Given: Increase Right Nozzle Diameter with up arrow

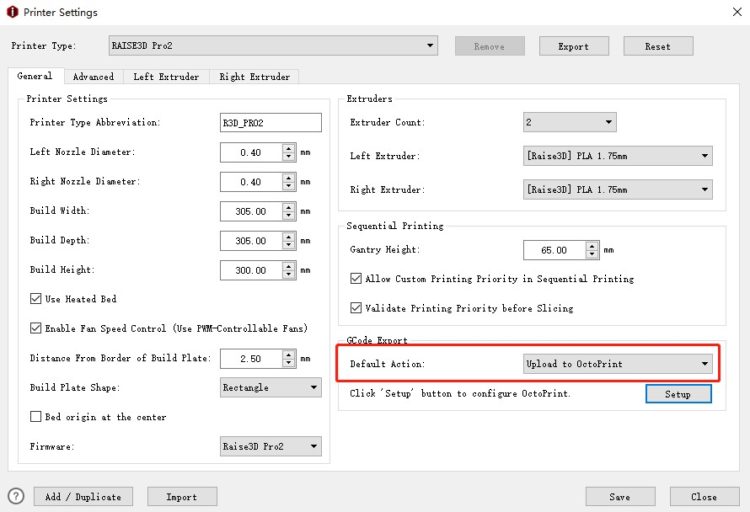Looking at the screenshot, I should pos(289,178).
